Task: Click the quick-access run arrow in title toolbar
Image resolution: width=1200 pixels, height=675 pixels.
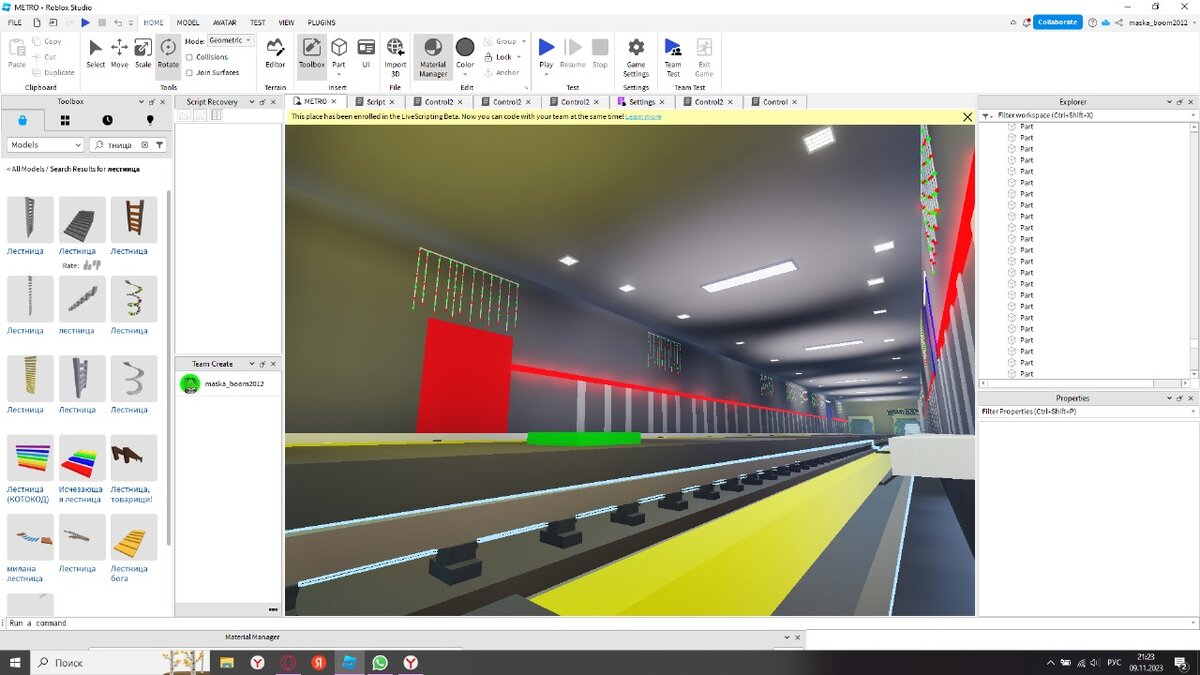Action: pos(85,22)
